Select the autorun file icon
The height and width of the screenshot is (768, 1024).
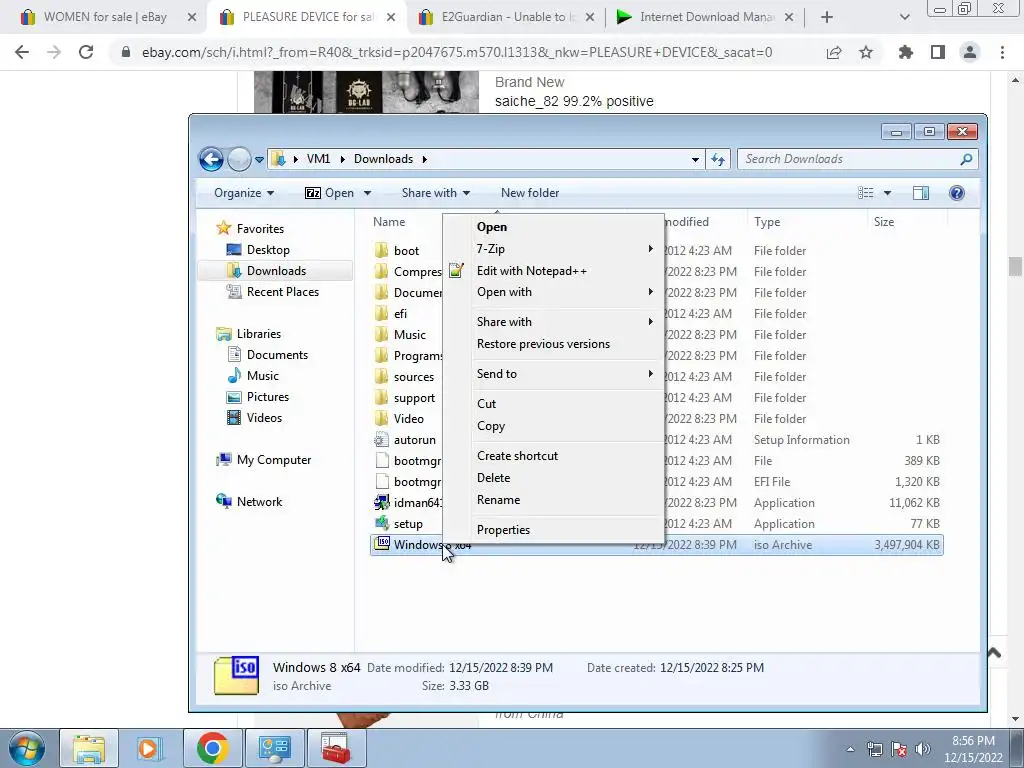point(382,440)
